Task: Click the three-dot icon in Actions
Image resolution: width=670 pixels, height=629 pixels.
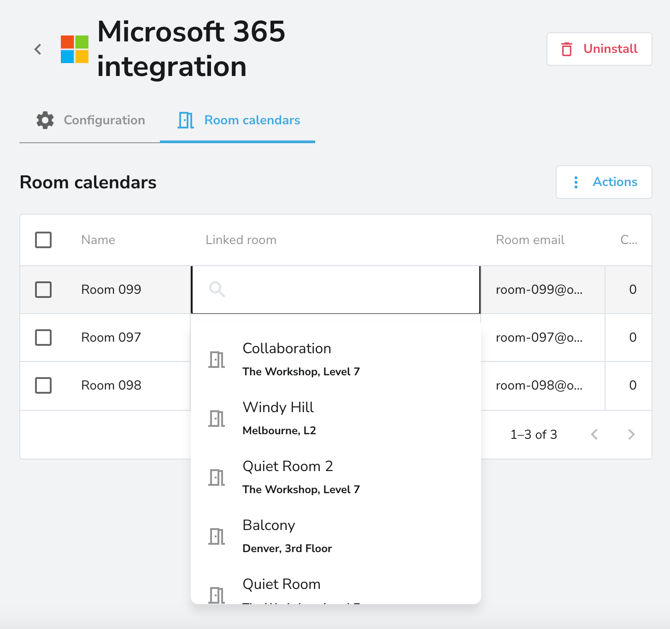Action: 576,182
